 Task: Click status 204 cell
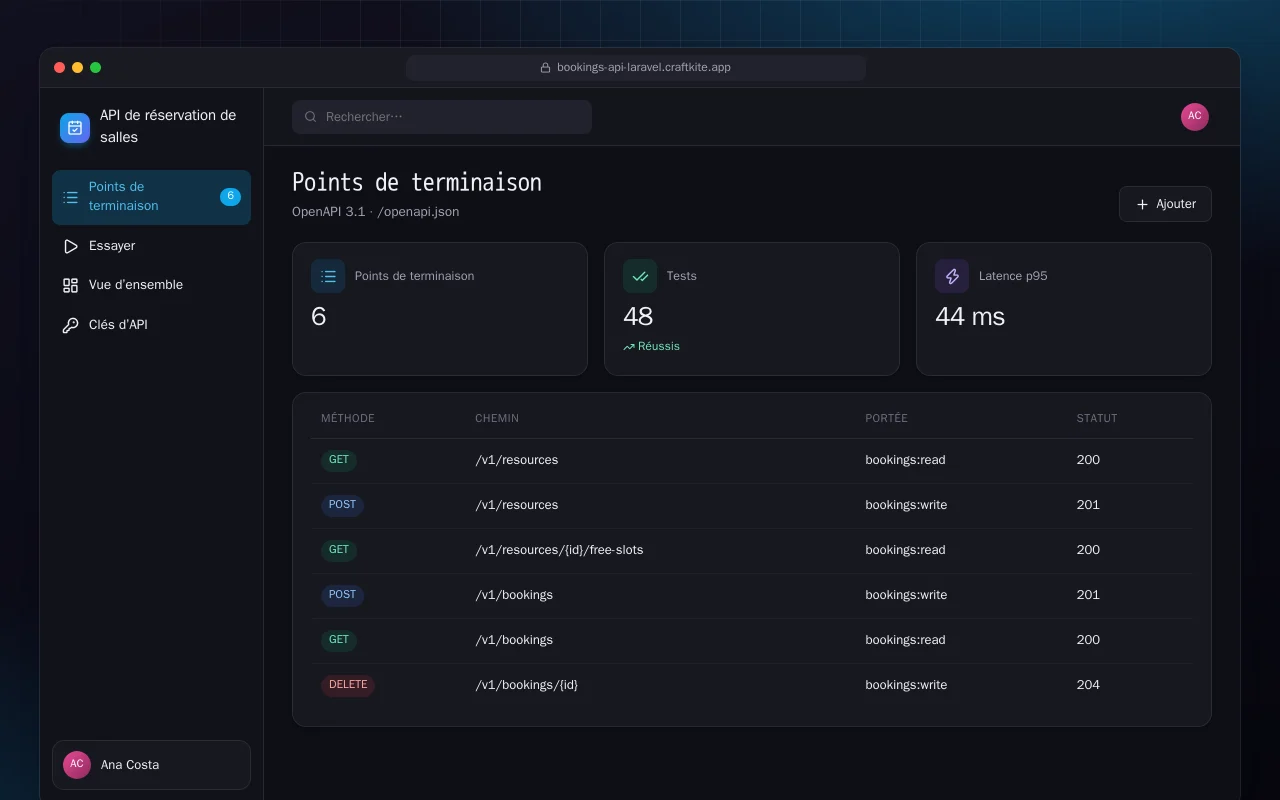[x=1088, y=685]
